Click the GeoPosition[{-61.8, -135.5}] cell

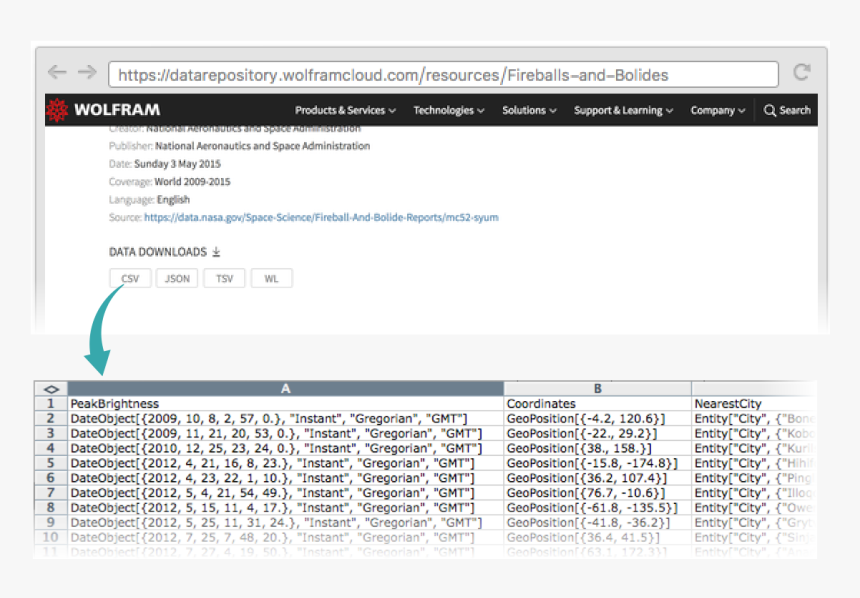(598, 507)
